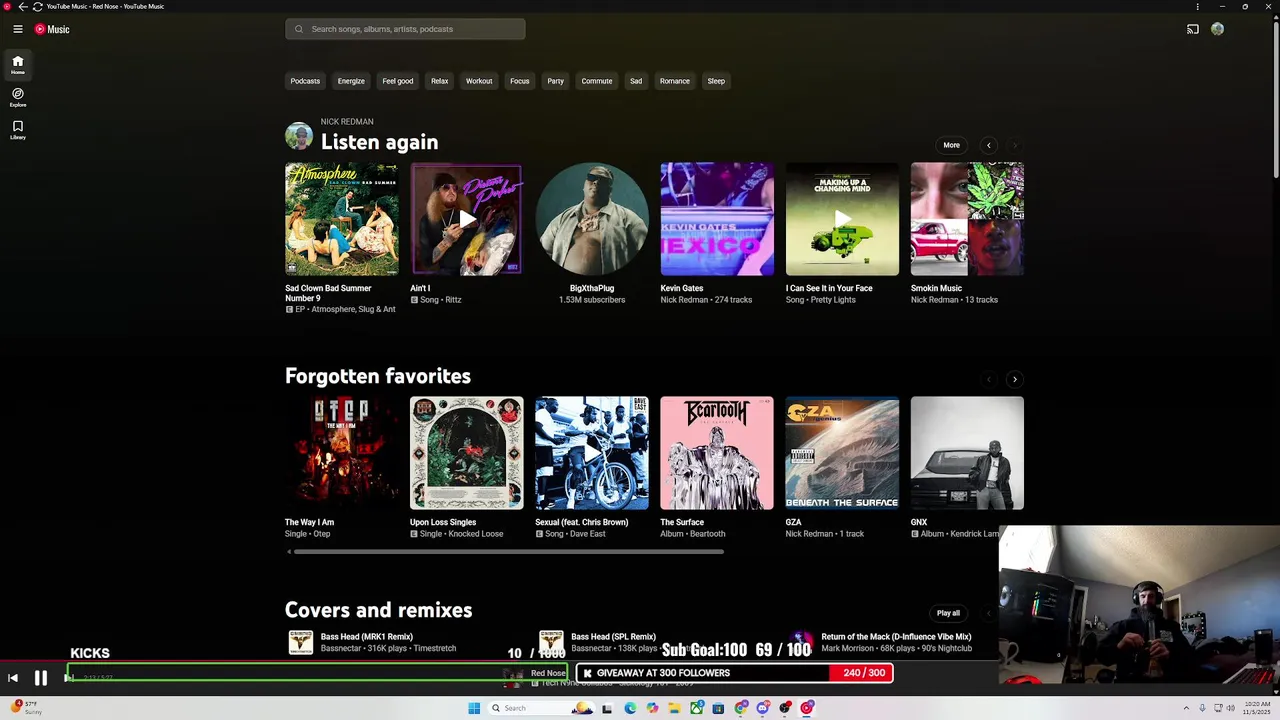Click next arrow in Forgotten favorites
Screen dimensions: 1280x720
1014,379
